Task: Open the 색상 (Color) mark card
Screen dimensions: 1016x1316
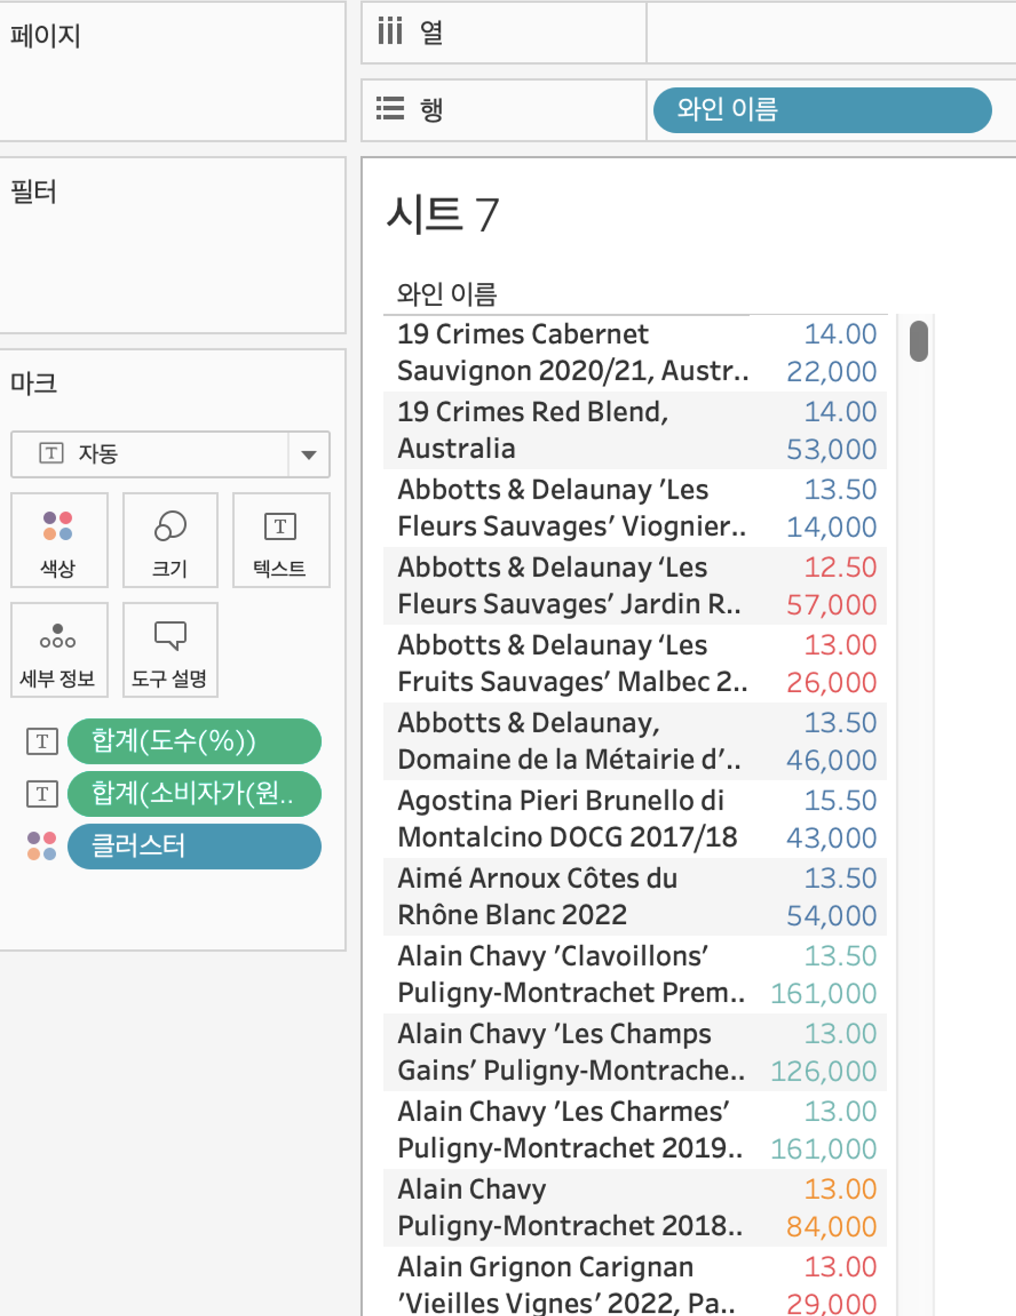Action: tap(59, 540)
